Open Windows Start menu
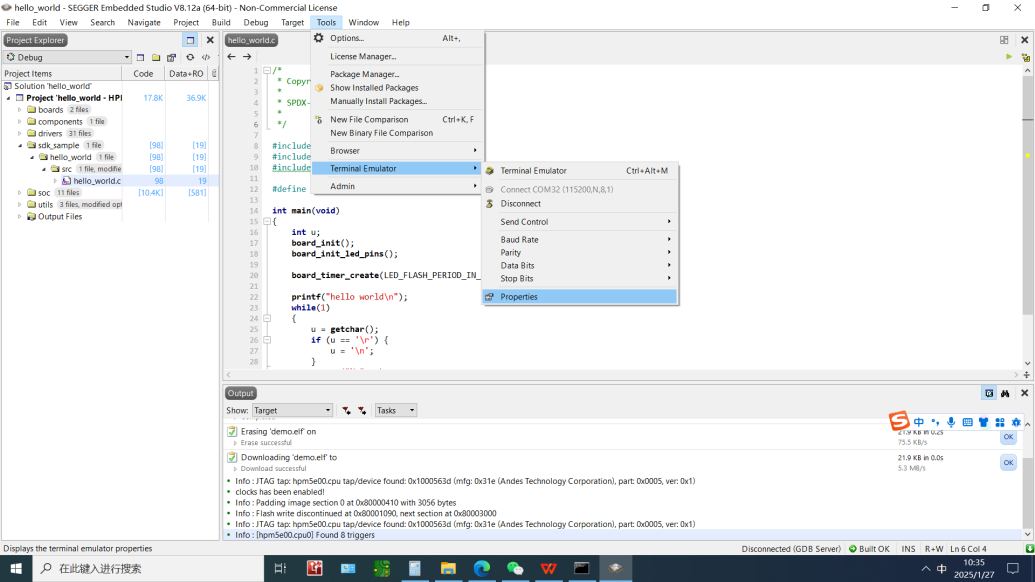The image size is (1035, 582). [x=16, y=568]
